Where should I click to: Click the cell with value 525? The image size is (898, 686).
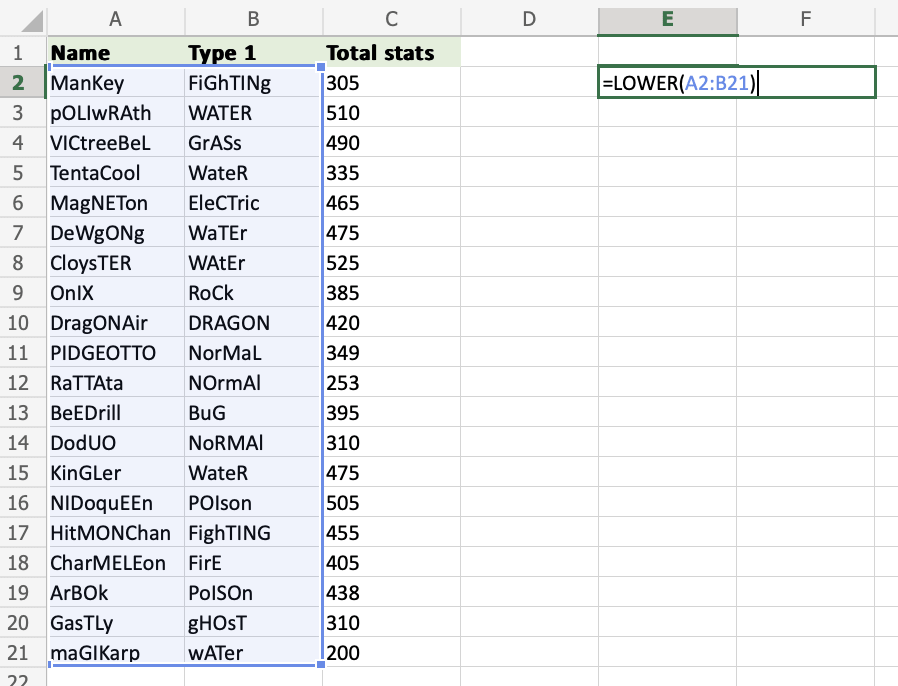(391, 263)
